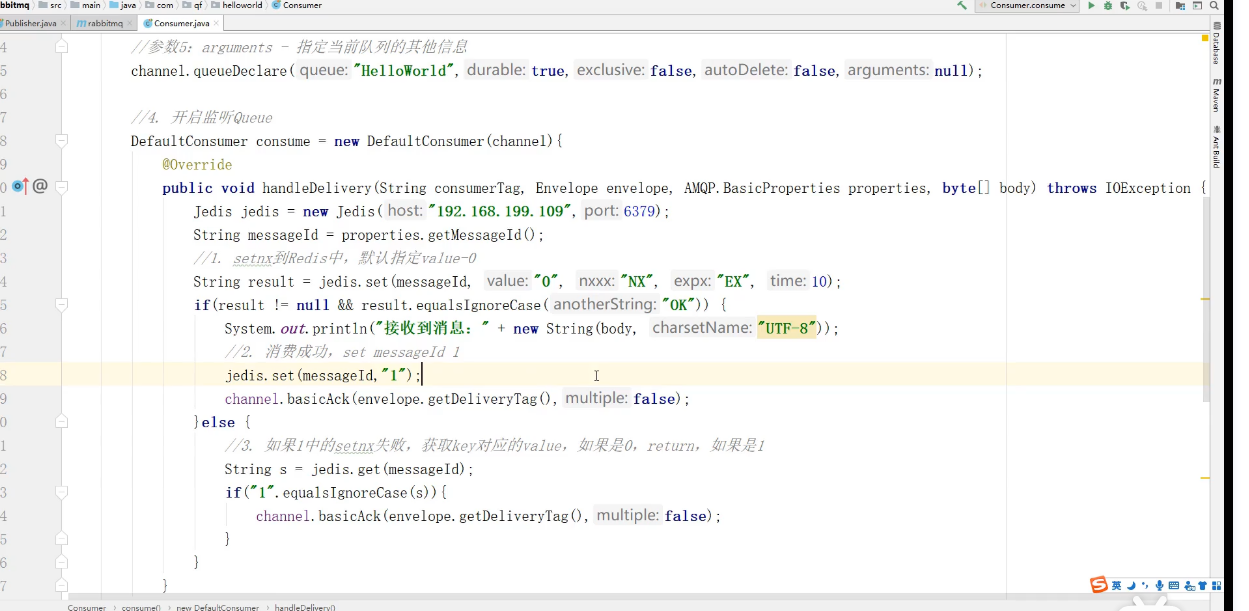This screenshot has height=611, width=1249.
Task: Click the Build project hammer icon
Action: pos(962,6)
